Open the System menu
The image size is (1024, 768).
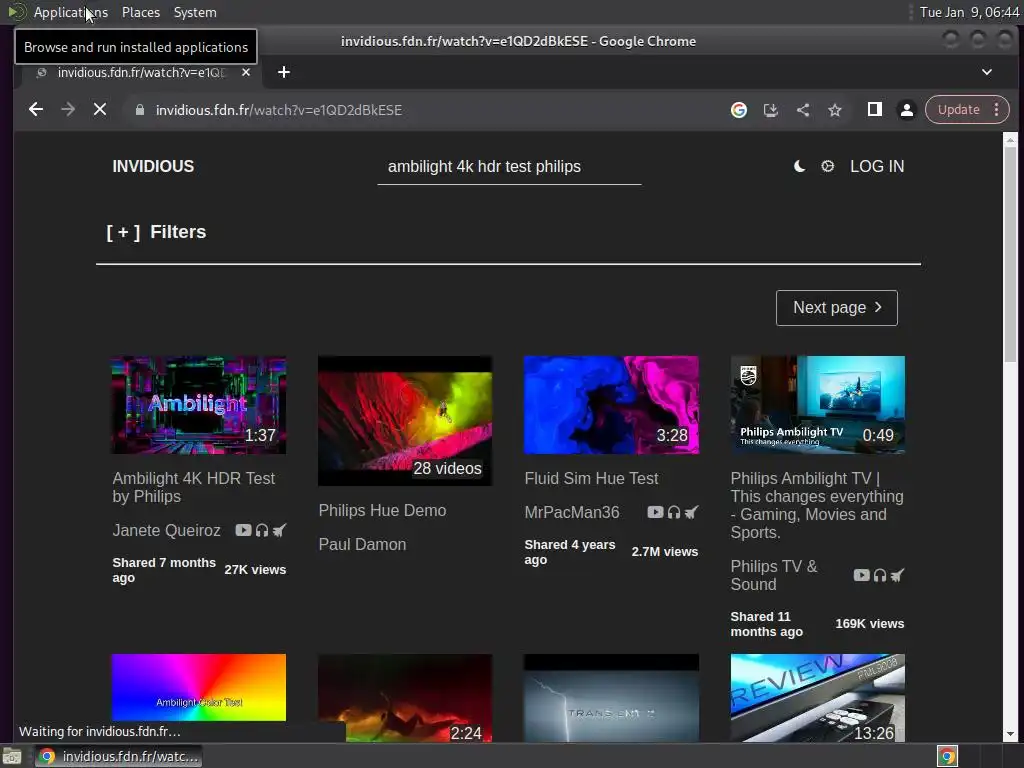[x=195, y=12]
